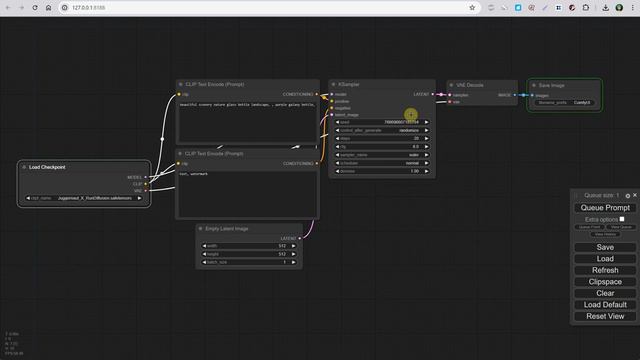Click the browser address bar URL
The width and height of the screenshot is (640, 360).
[89, 8]
